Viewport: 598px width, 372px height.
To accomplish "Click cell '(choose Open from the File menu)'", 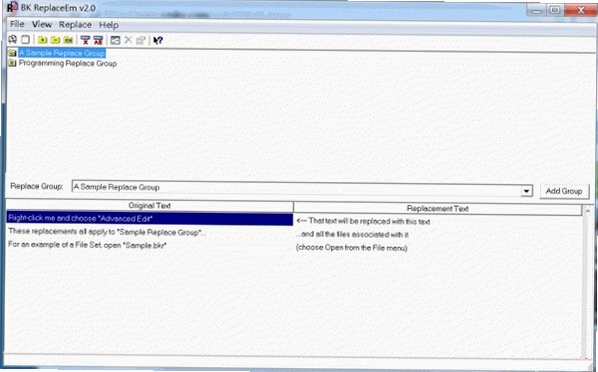I will (352, 248).
